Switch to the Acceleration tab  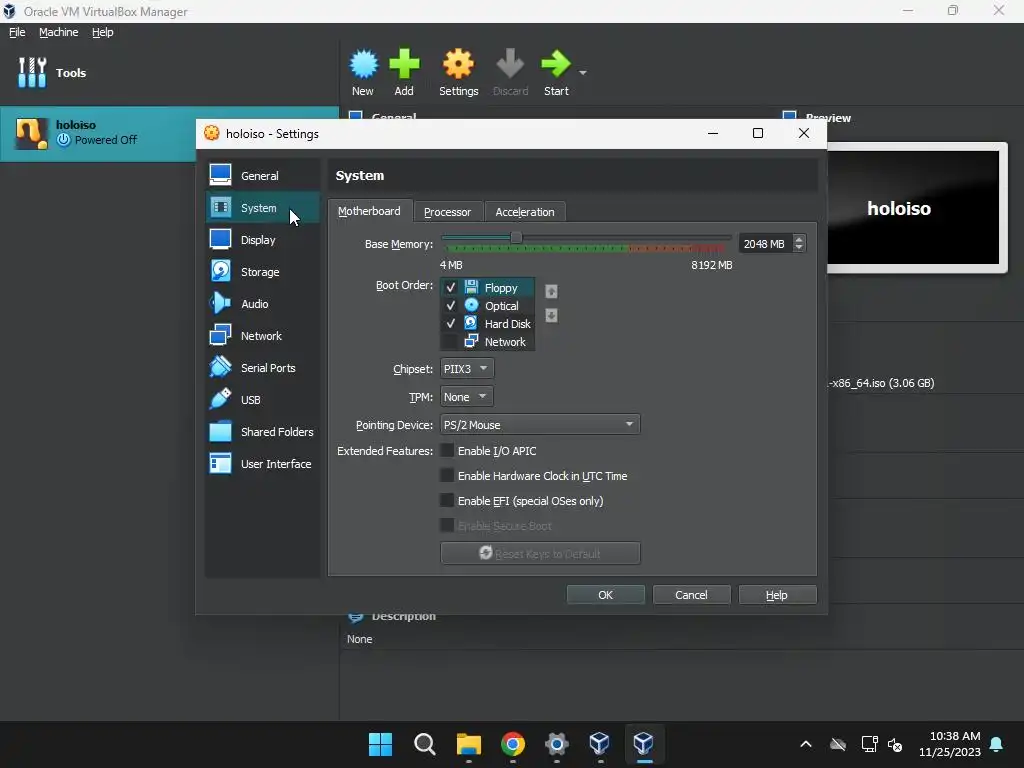525,212
